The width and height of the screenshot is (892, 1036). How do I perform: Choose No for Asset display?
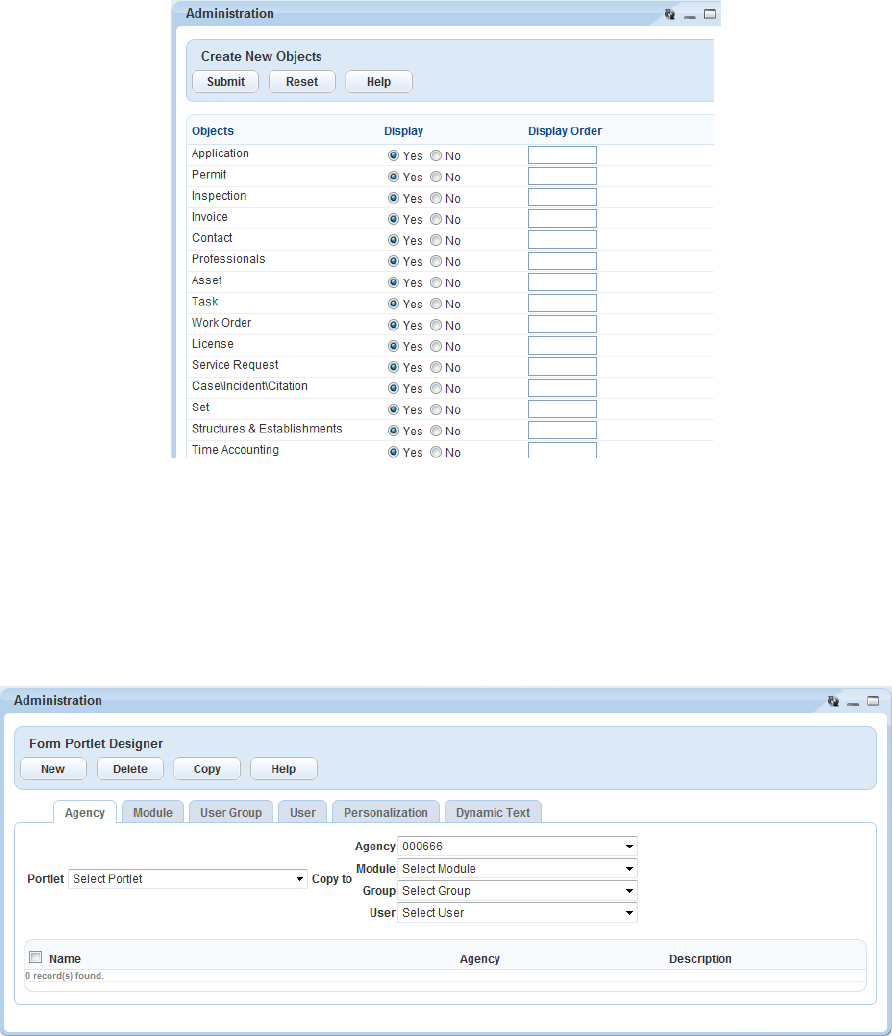(x=435, y=282)
